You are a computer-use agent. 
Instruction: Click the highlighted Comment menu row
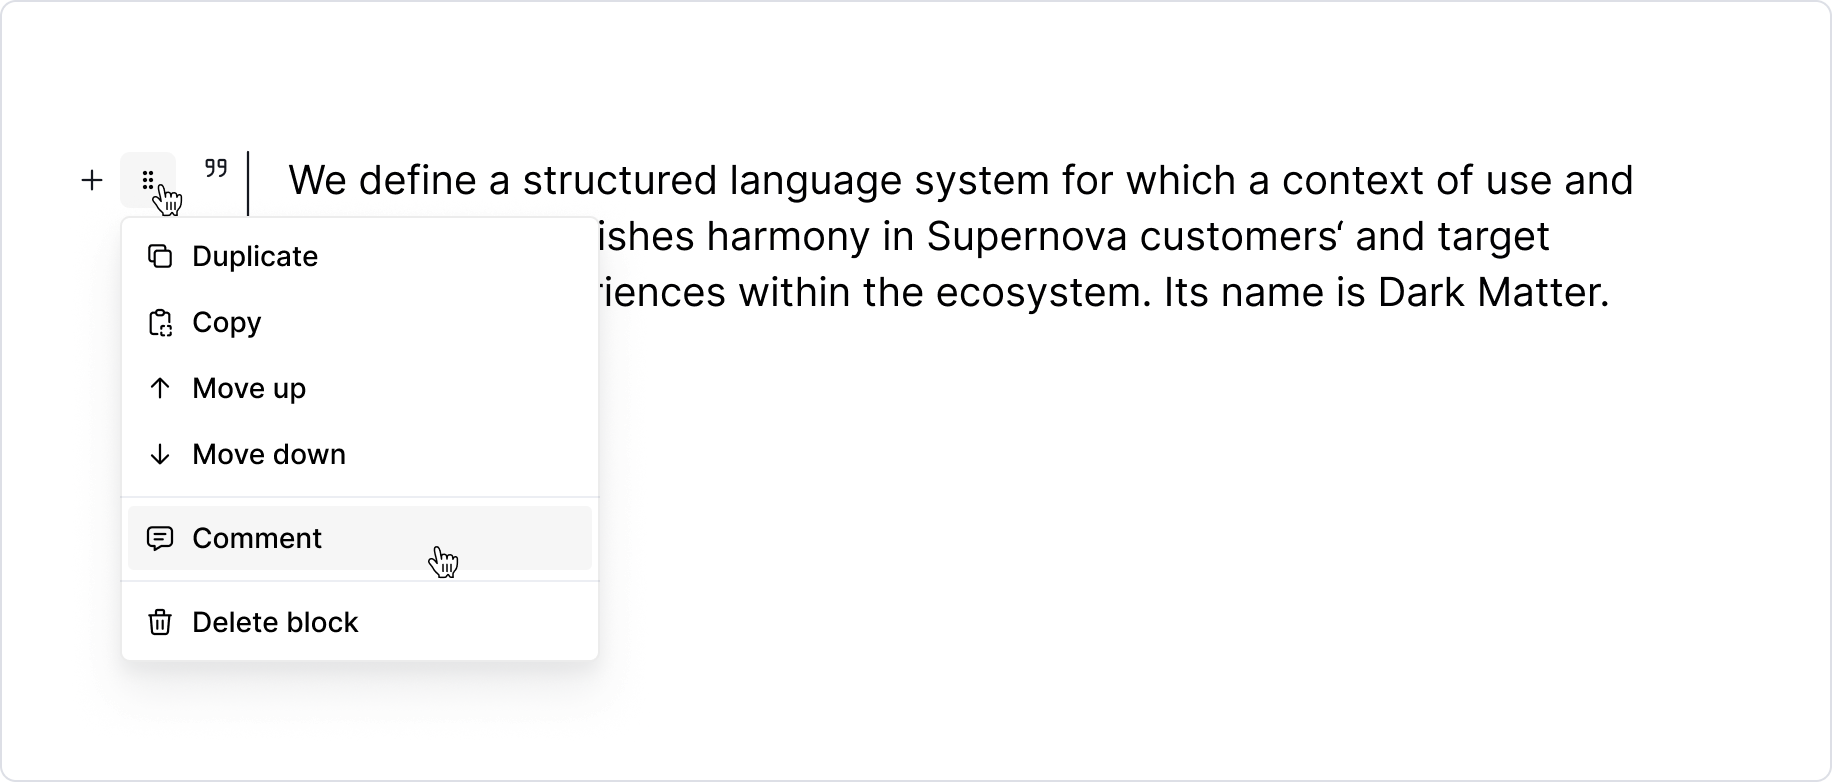(x=360, y=538)
